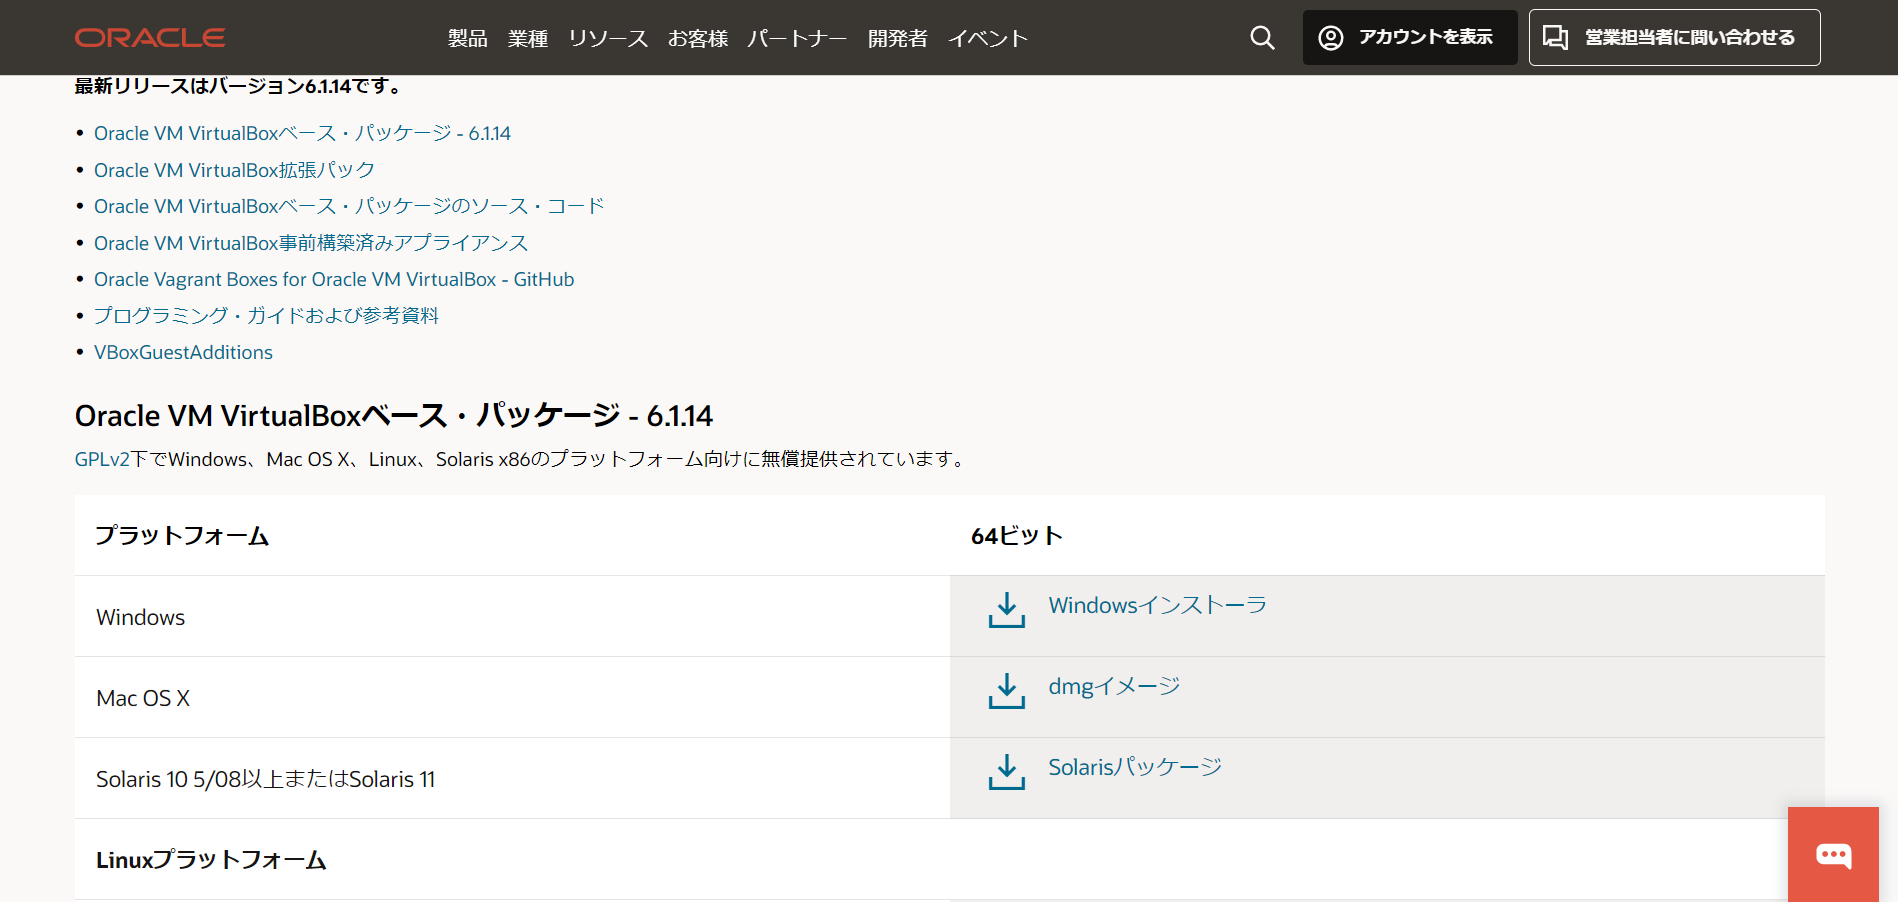Open the red chat bubble widget
The width and height of the screenshot is (1898, 902).
pos(1833,855)
